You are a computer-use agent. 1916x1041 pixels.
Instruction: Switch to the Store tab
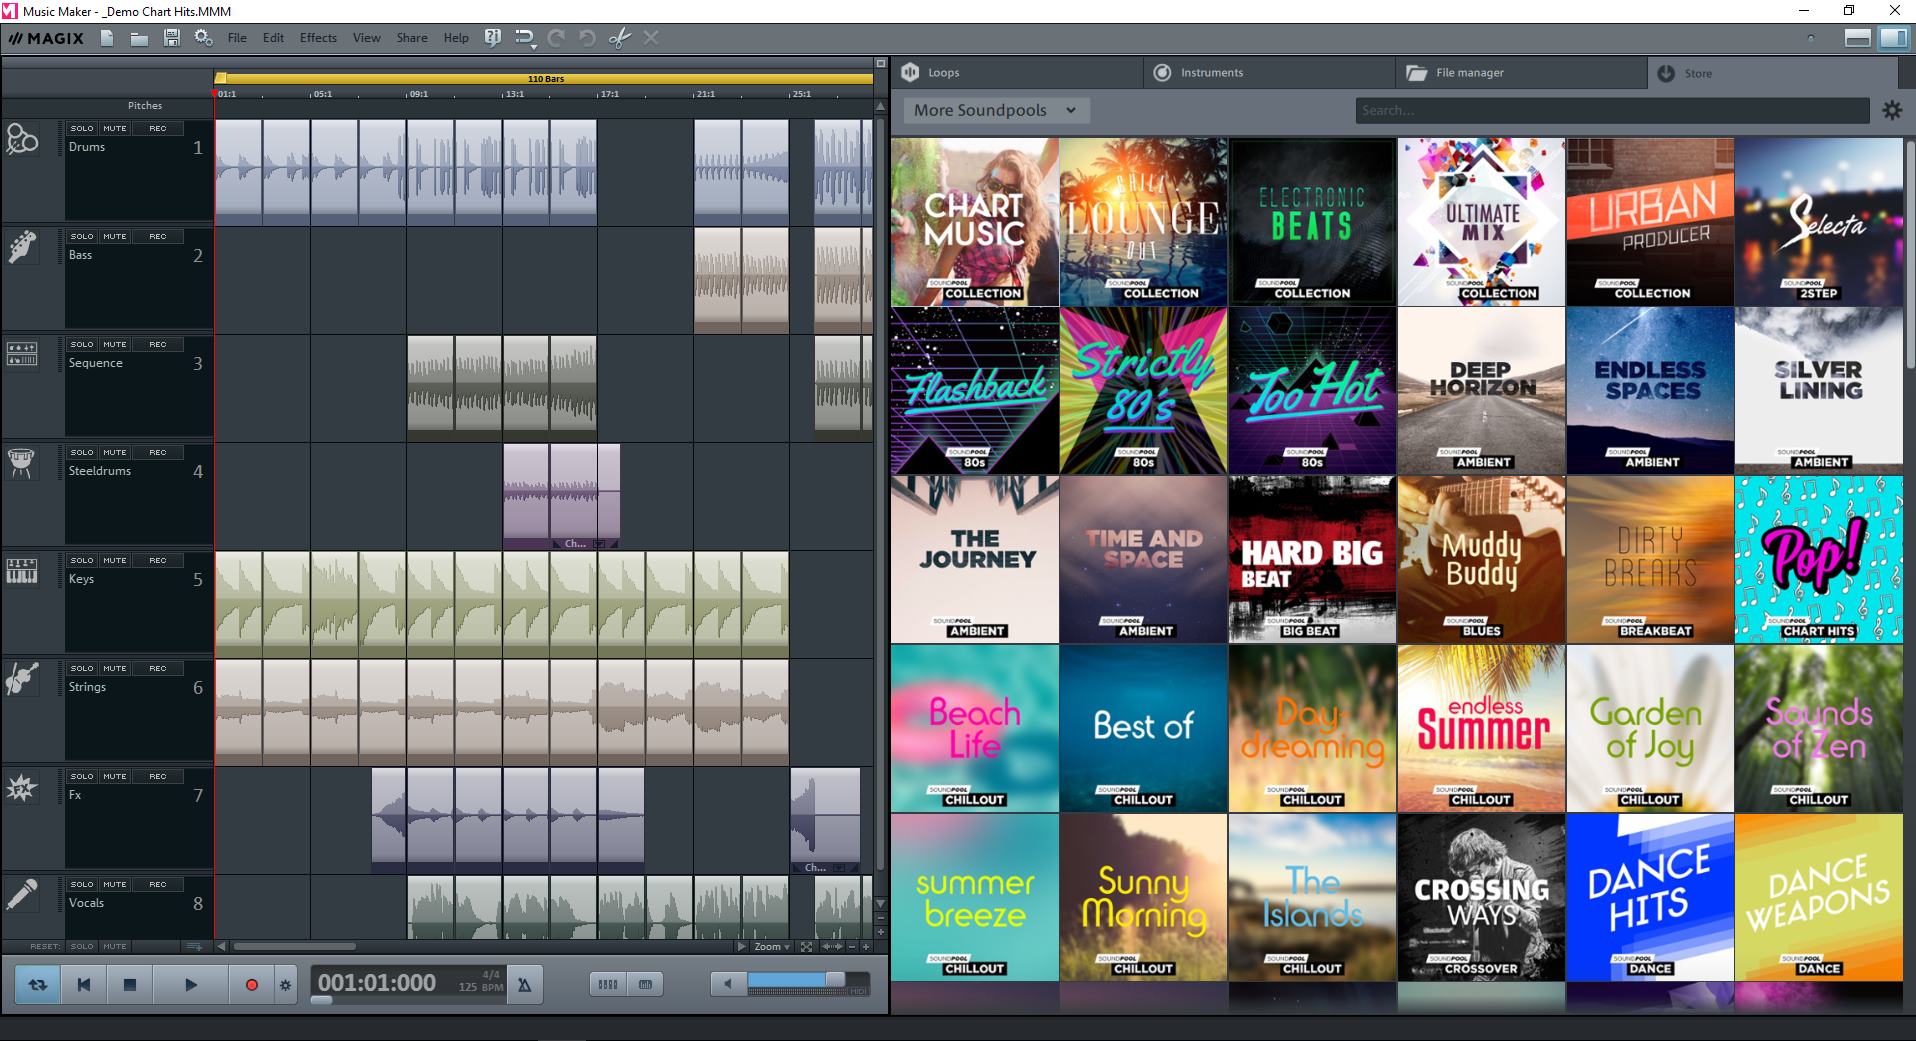pyautogui.click(x=1772, y=72)
